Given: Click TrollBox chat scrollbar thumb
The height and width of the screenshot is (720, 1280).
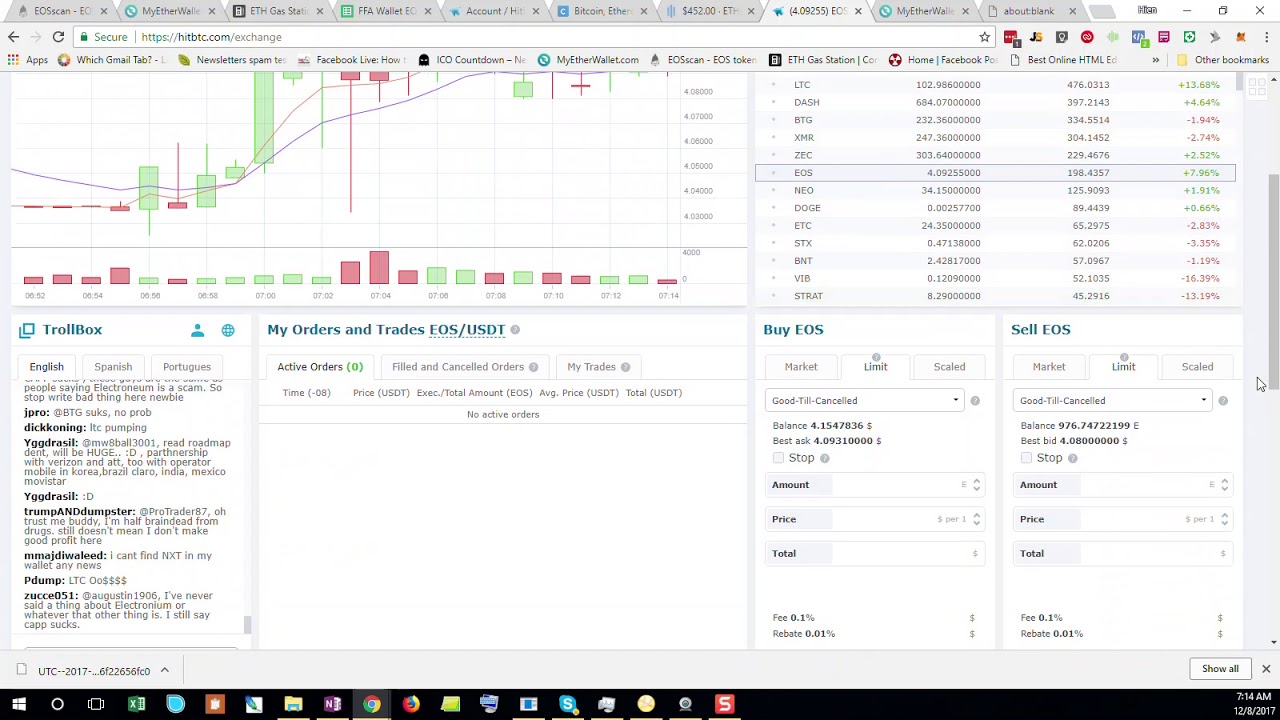Looking at the screenshot, I should [x=247, y=625].
